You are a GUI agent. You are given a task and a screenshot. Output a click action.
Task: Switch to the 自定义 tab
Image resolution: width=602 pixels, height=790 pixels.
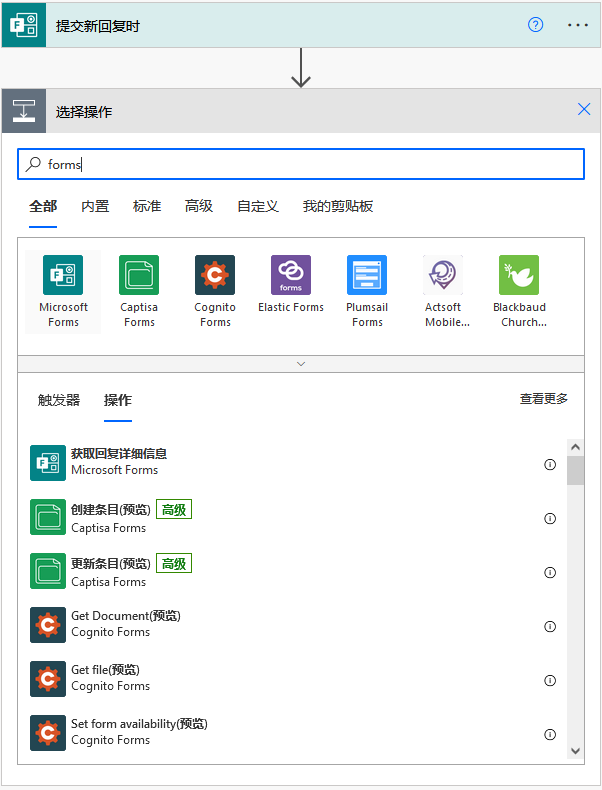pyautogui.click(x=258, y=206)
